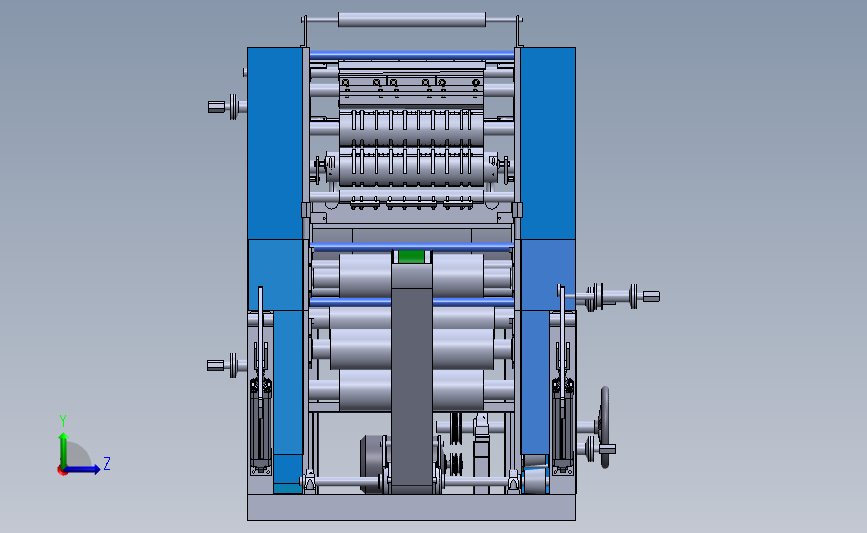
Task: Click the green Y axis of the orientation triad
Action: (x=64, y=451)
